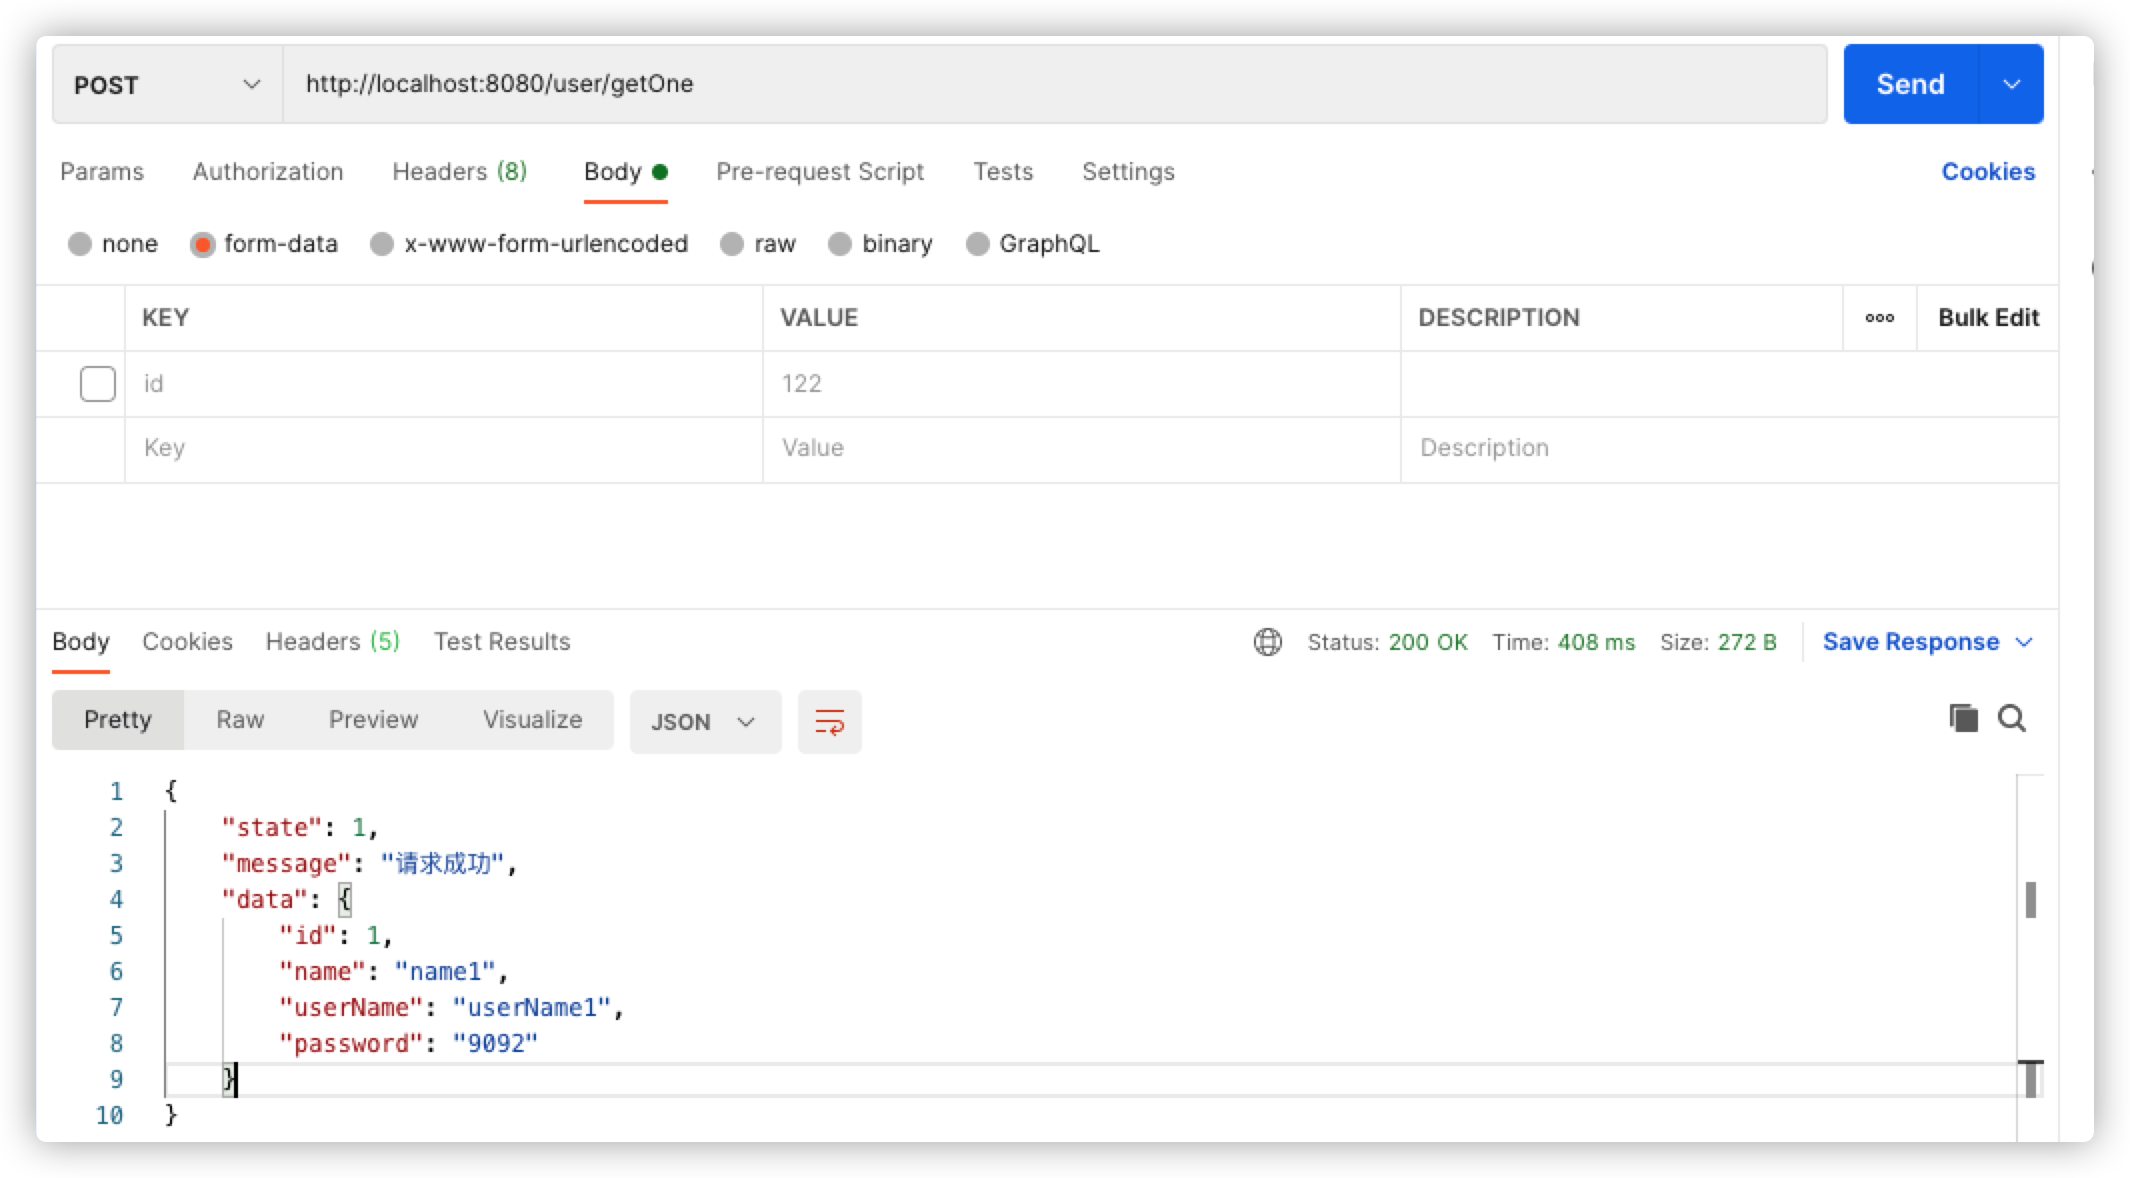Copy response body to clipboard icon
Image resolution: width=2130 pixels, height=1178 pixels.
coord(1963,718)
